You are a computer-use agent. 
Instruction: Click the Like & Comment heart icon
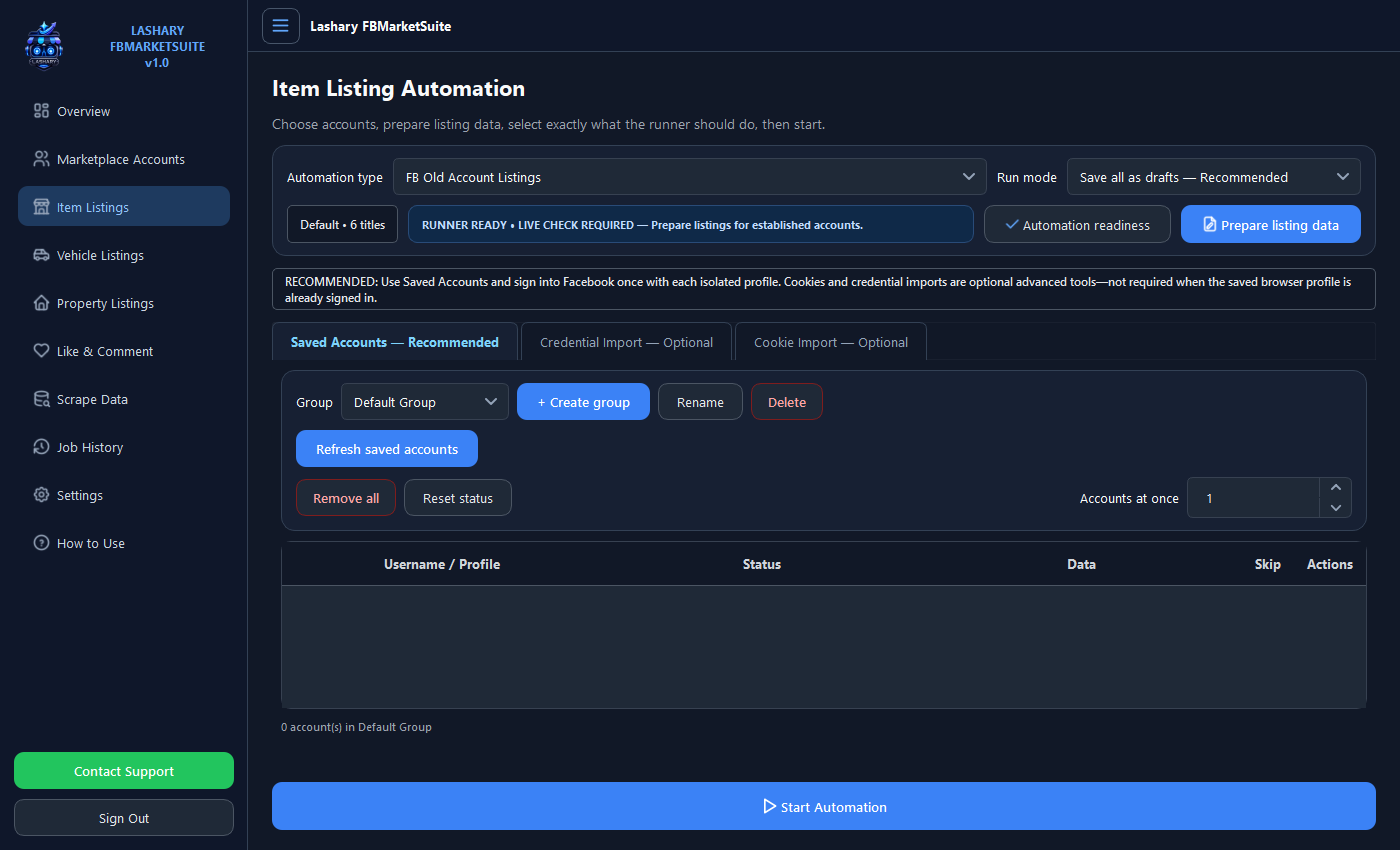click(41, 351)
